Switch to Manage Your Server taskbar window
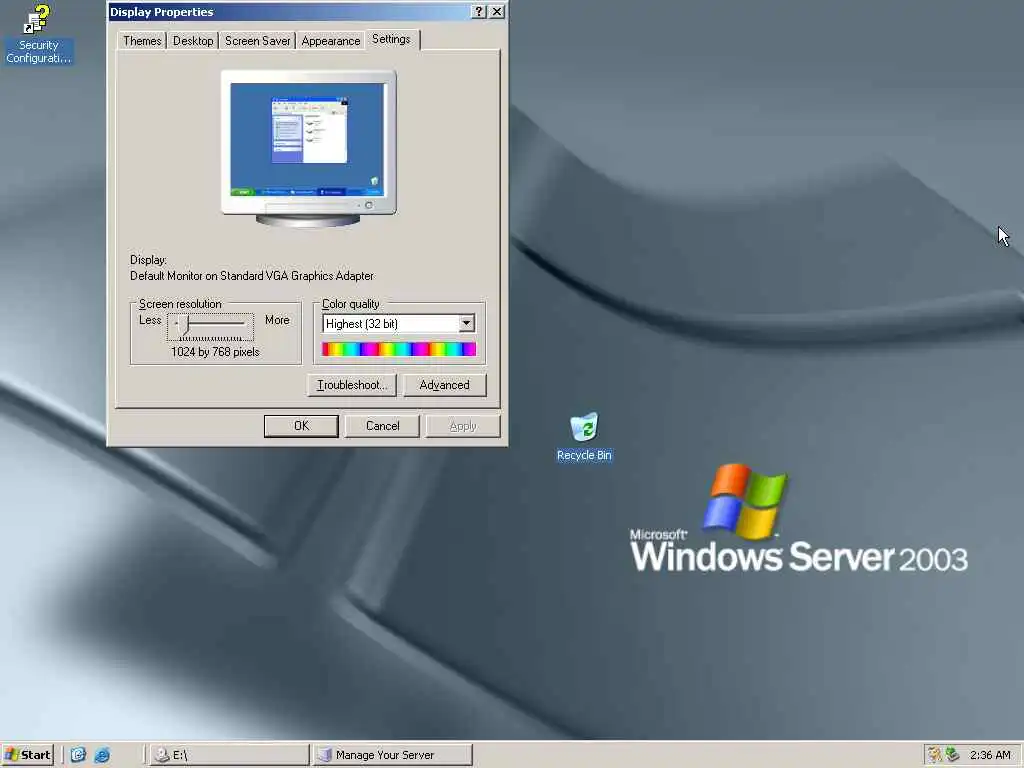Screen dimensions: 1024x768 tap(392, 755)
